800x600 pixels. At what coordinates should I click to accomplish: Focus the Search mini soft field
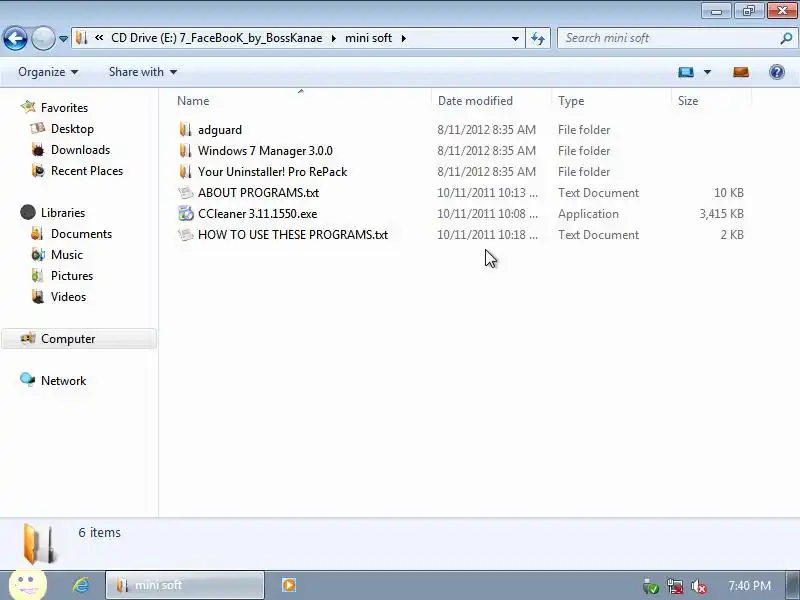point(668,38)
